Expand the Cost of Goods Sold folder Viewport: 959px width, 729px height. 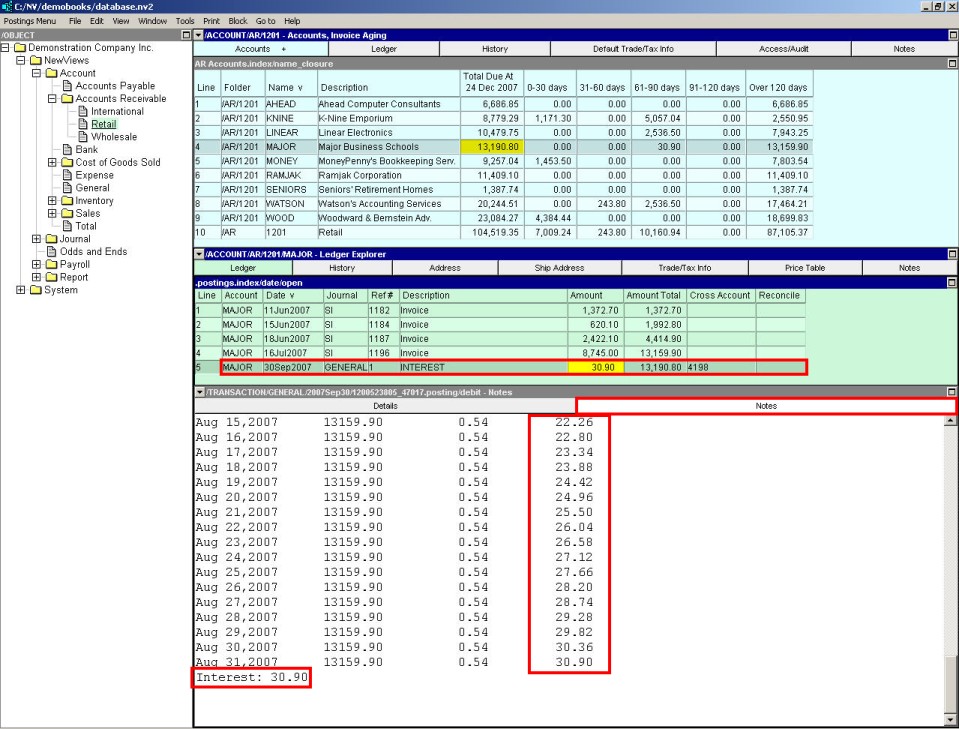52,163
